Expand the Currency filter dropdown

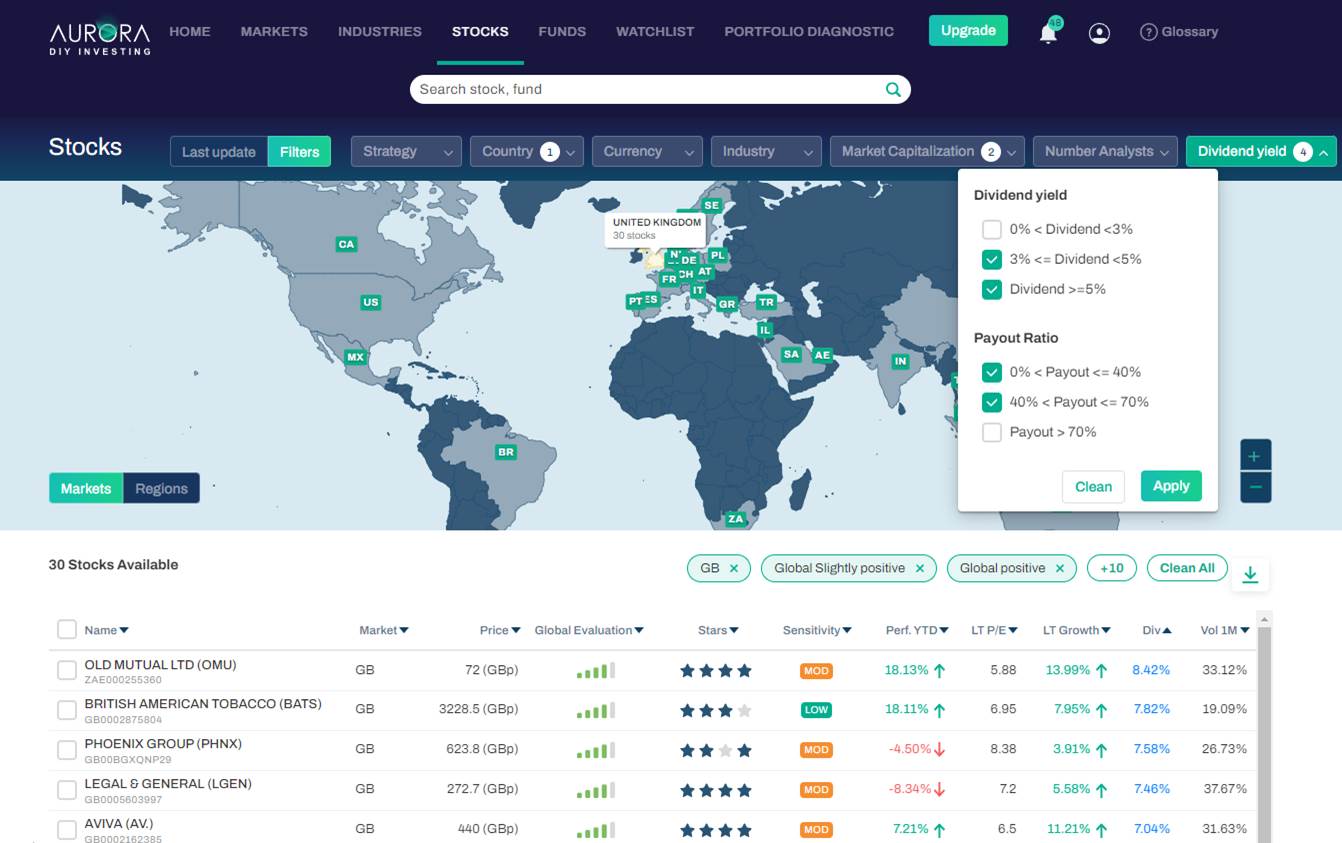(647, 151)
